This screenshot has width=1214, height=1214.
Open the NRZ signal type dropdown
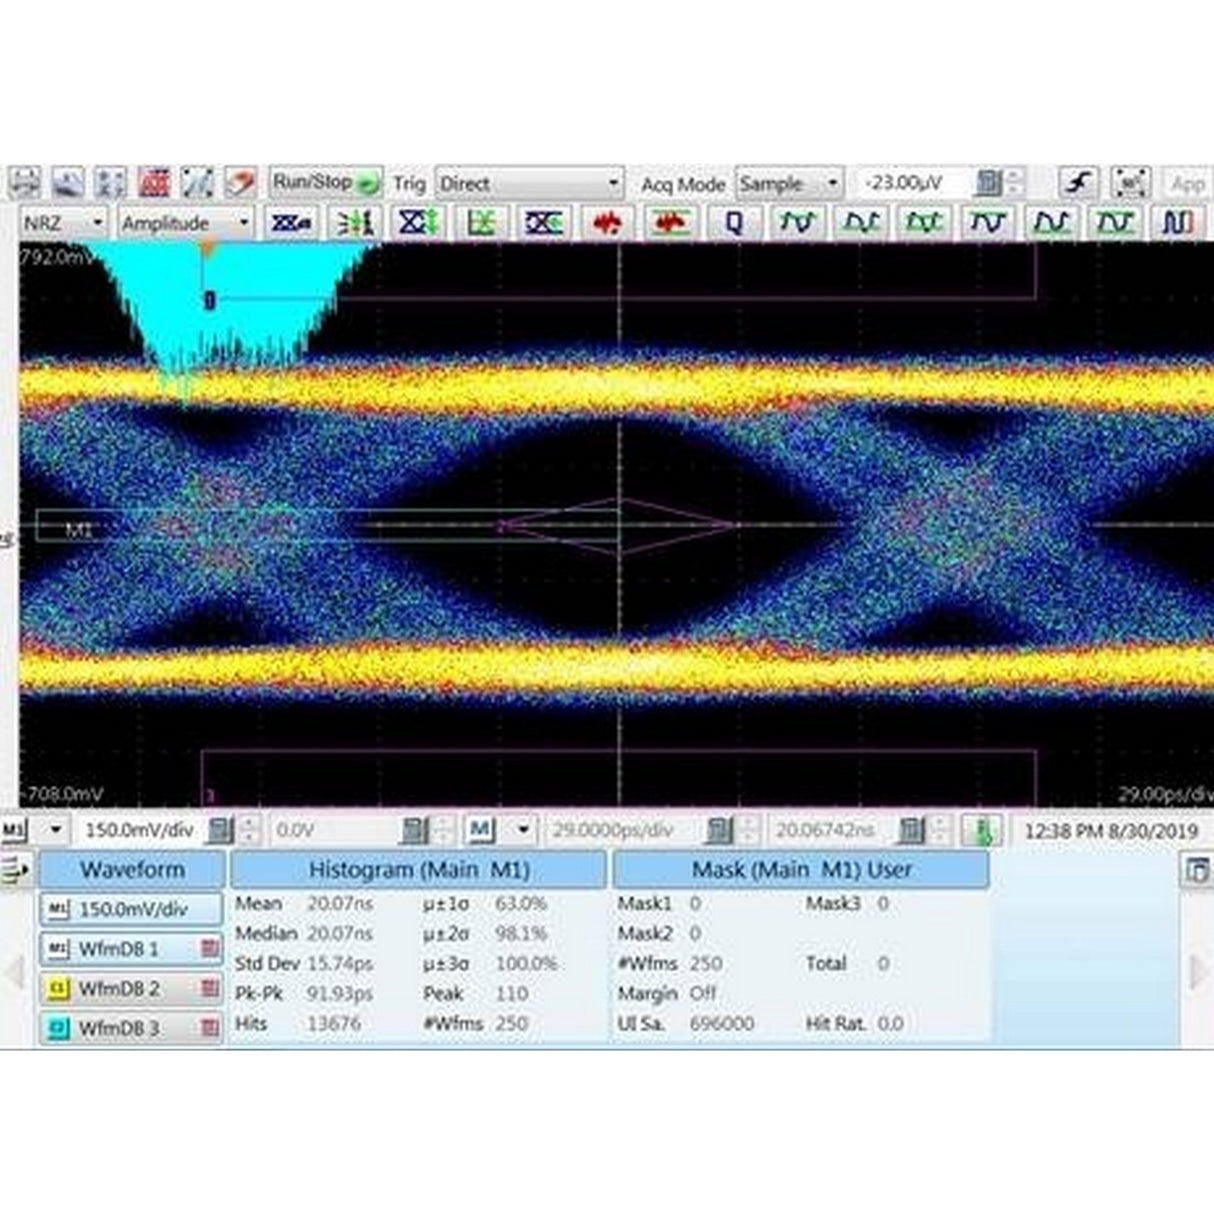[63, 223]
